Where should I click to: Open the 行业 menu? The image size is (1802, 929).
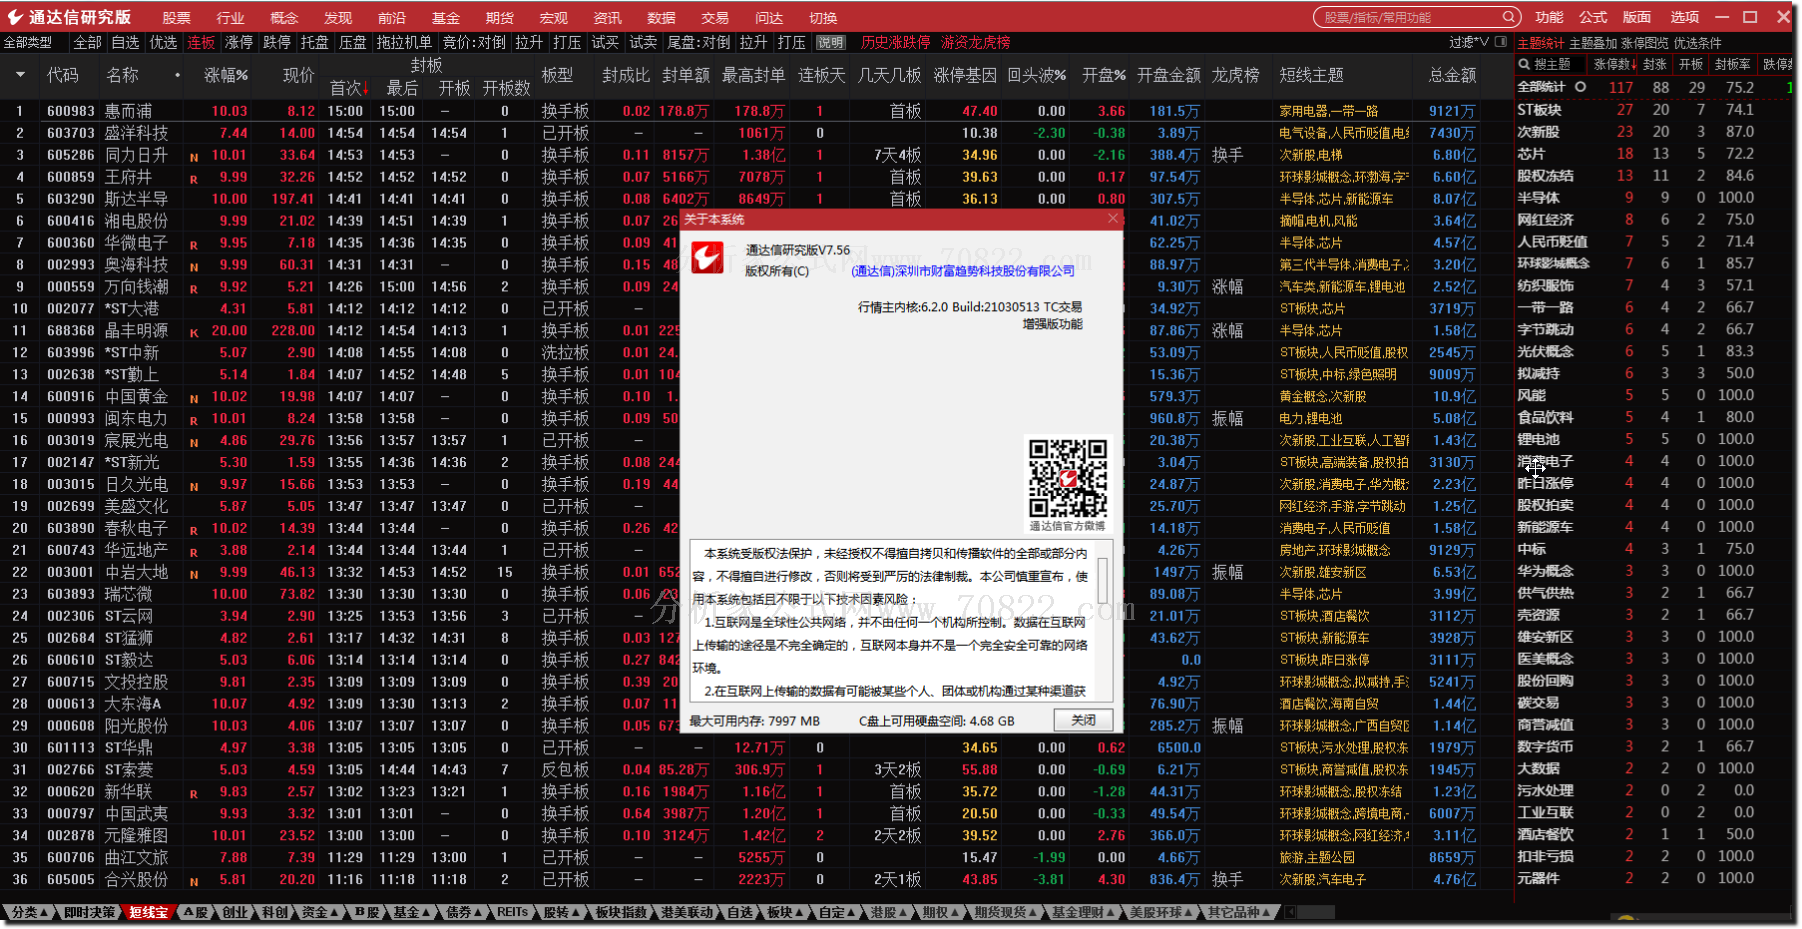(x=230, y=18)
